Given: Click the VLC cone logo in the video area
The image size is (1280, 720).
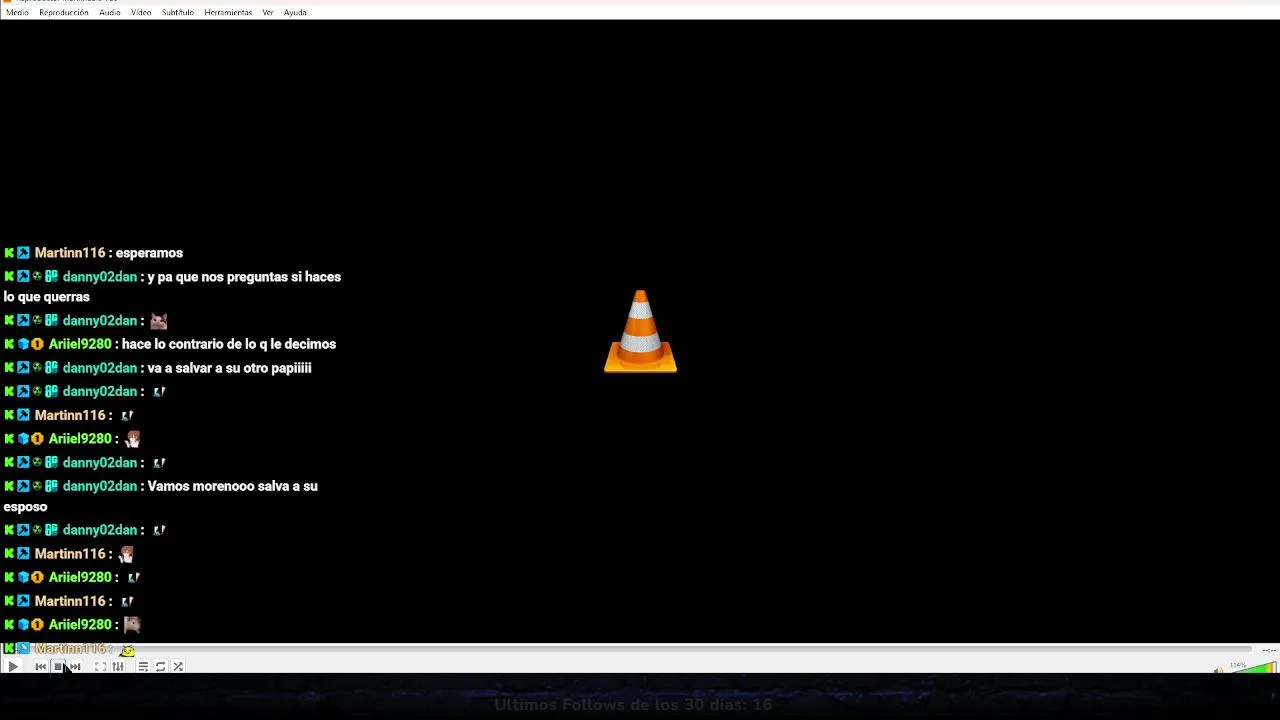Looking at the screenshot, I should pyautogui.click(x=641, y=331).
